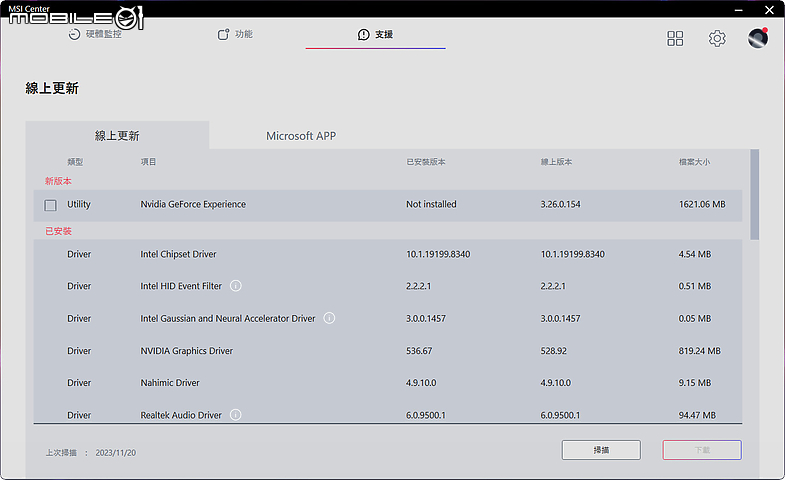
Task: Select the 支援 support tab
Action: tap(375, 34)
